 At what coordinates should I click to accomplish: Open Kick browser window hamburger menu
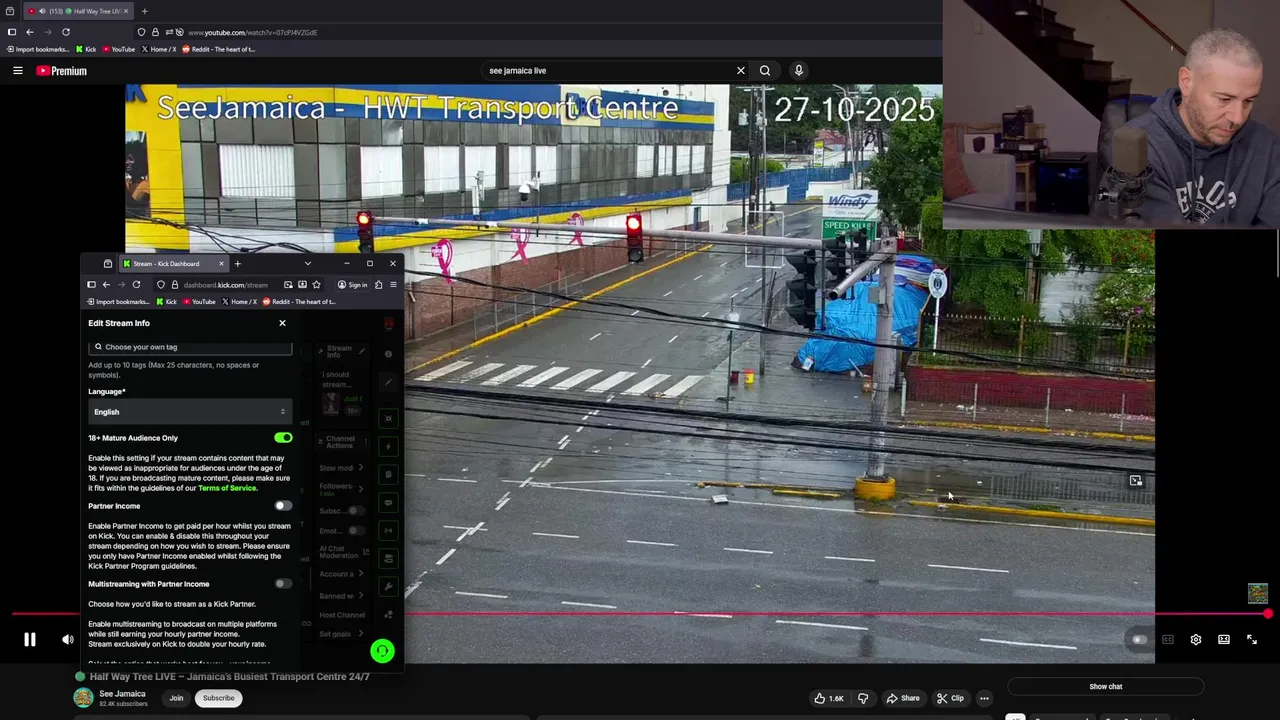click(393, 285)
